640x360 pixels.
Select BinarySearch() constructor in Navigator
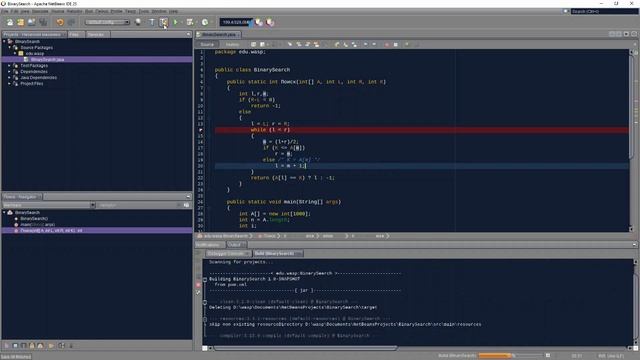tap(33, 219)
